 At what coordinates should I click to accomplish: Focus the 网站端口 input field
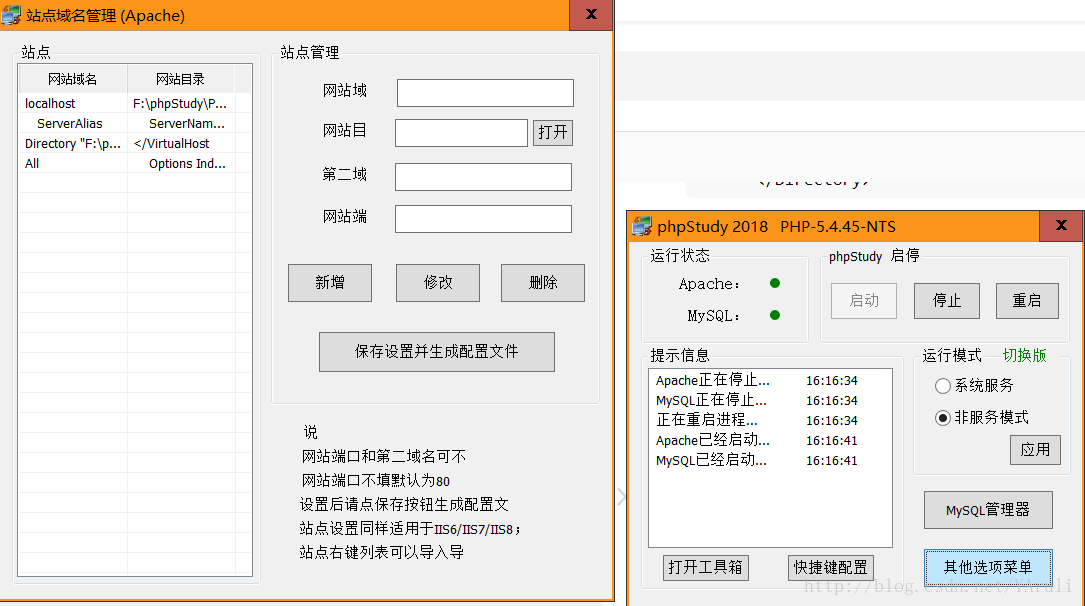point(483,219)
